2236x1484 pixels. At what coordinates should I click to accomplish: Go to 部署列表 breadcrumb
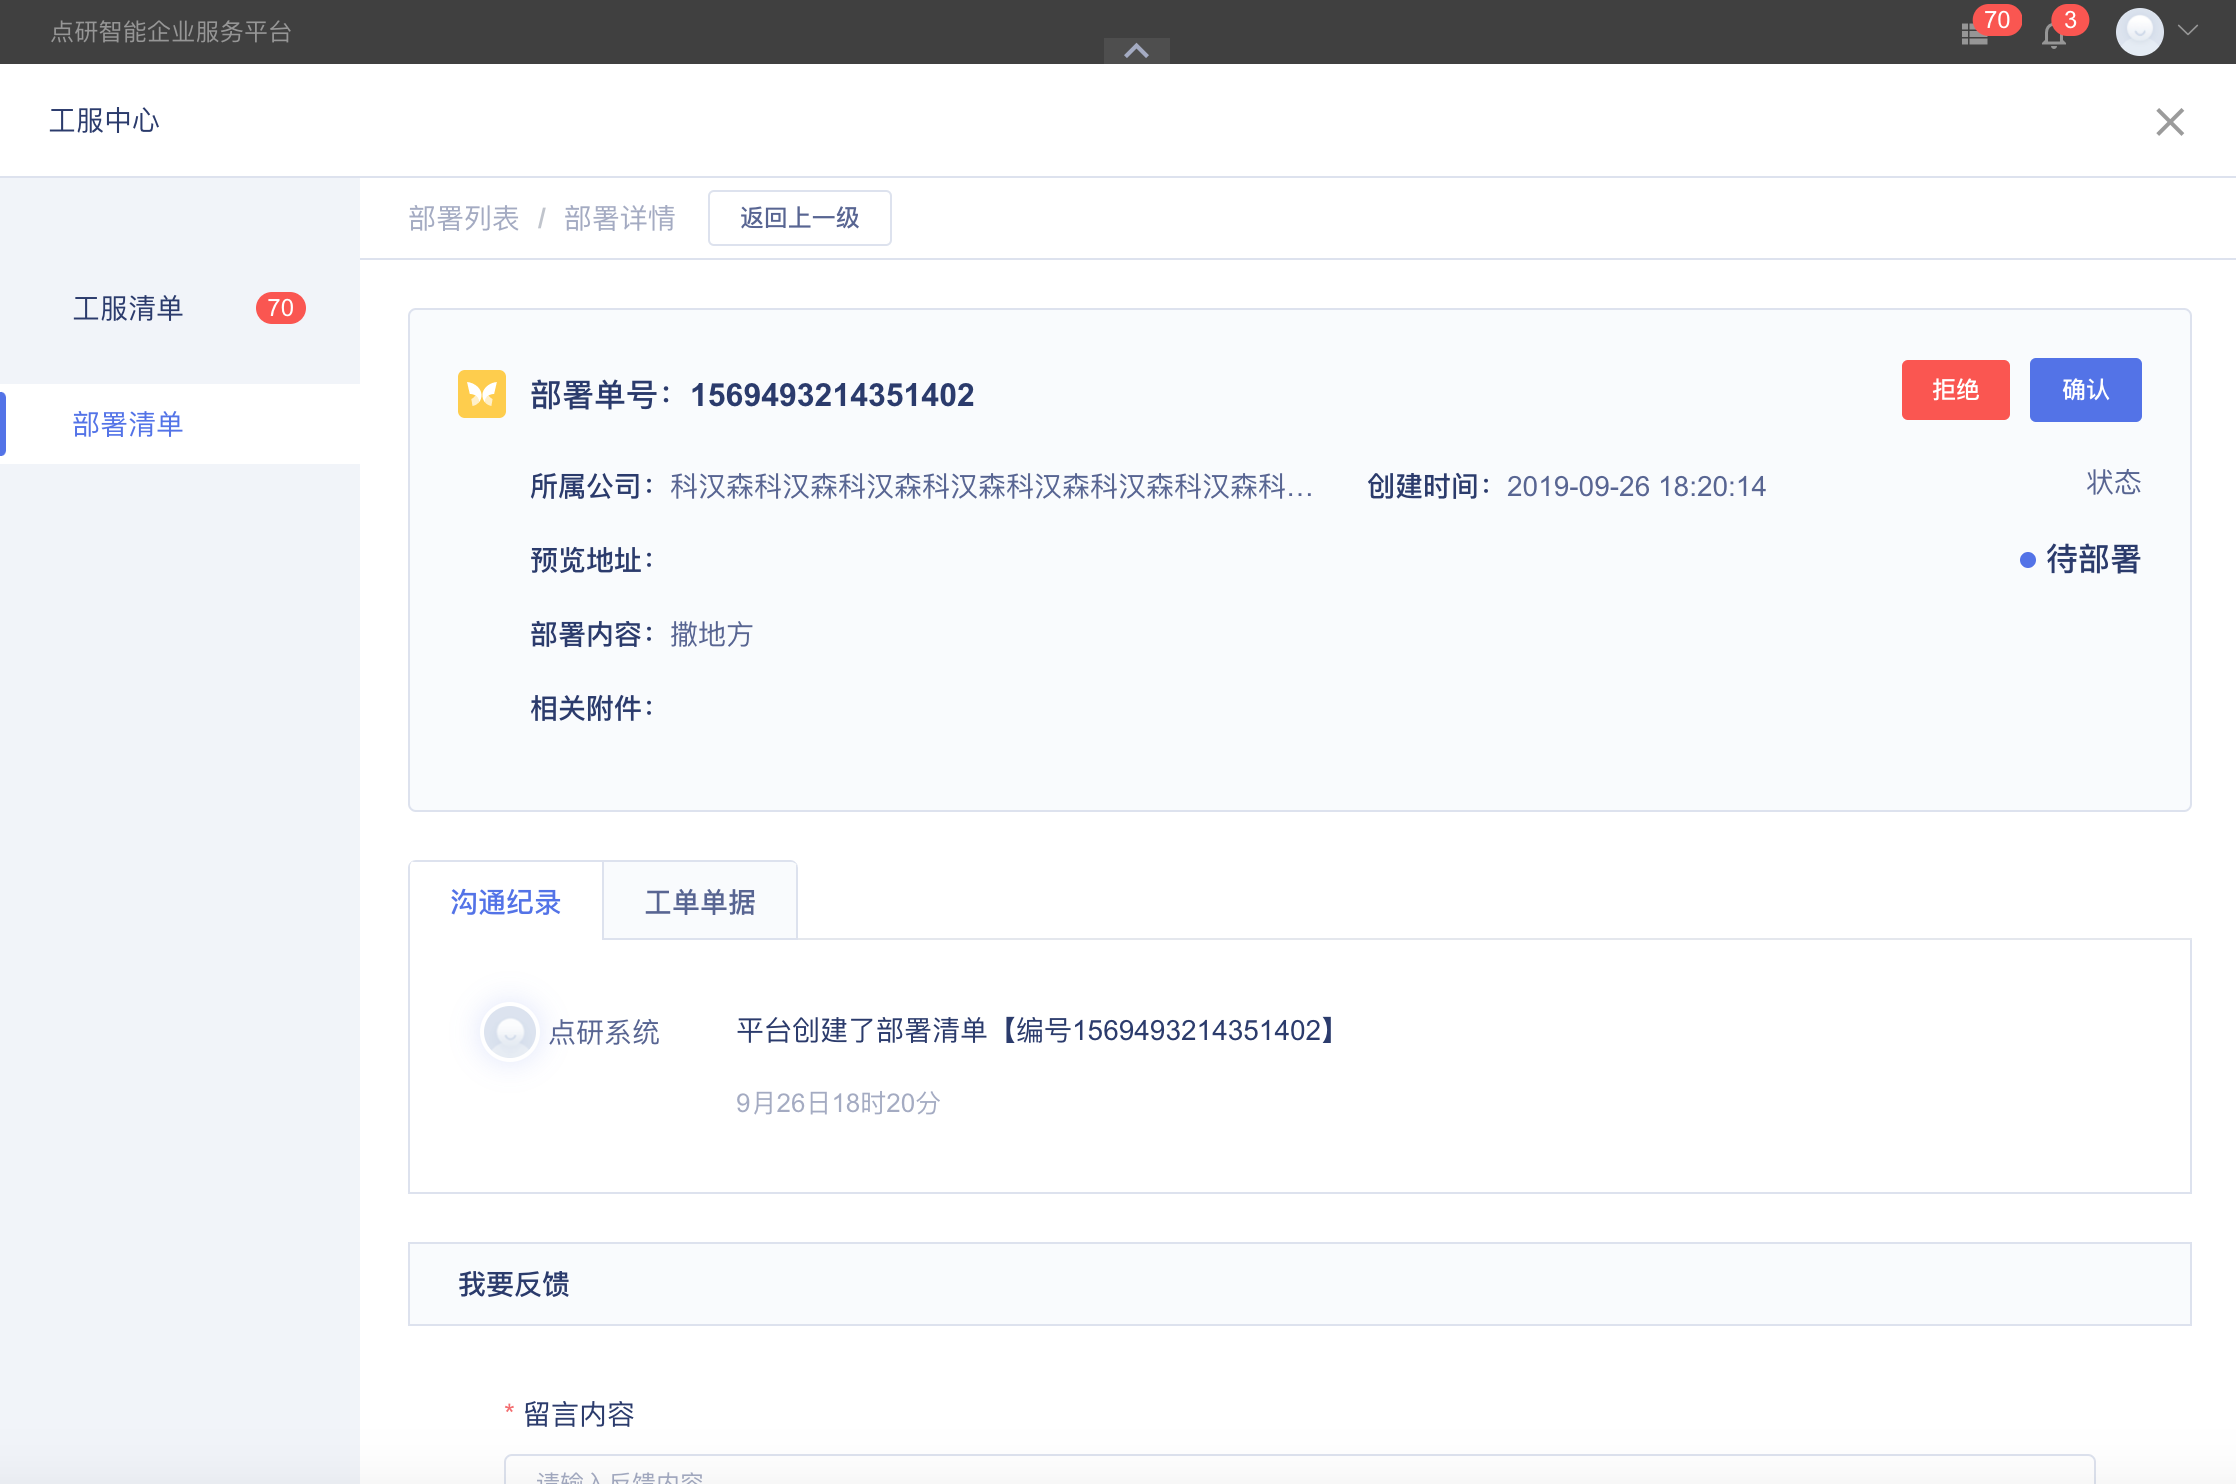(464, 218)
